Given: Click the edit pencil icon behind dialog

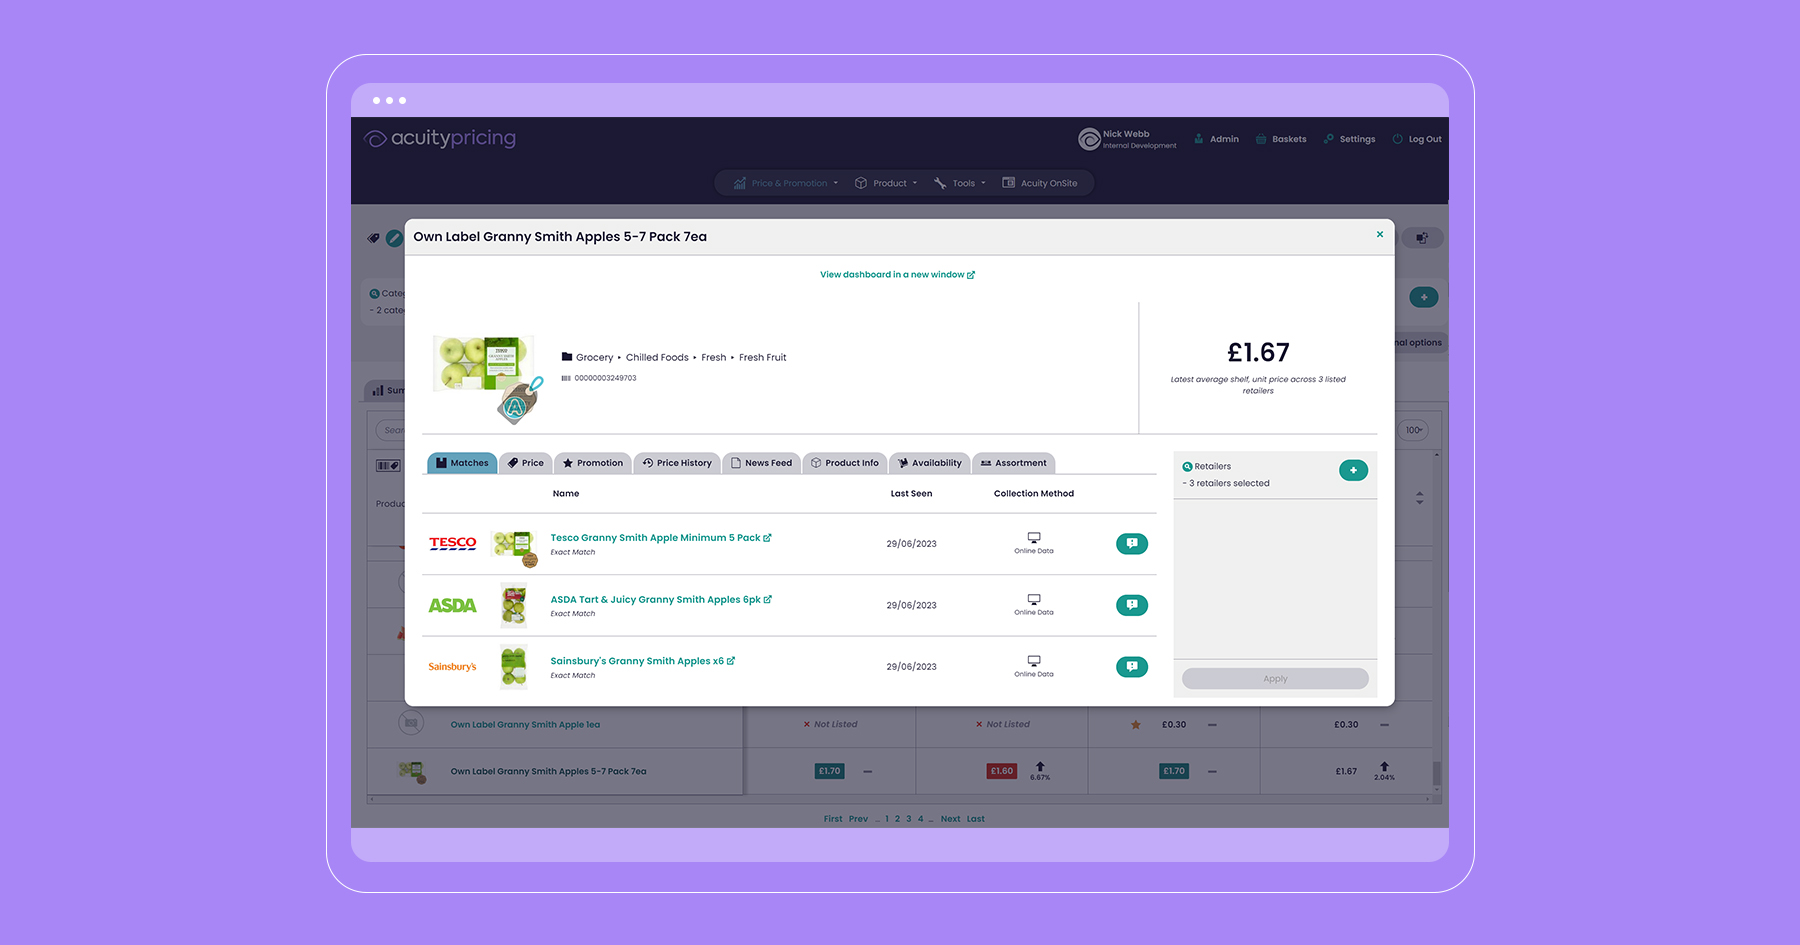Looking at the screenshot, I should [x=394, y=238].
